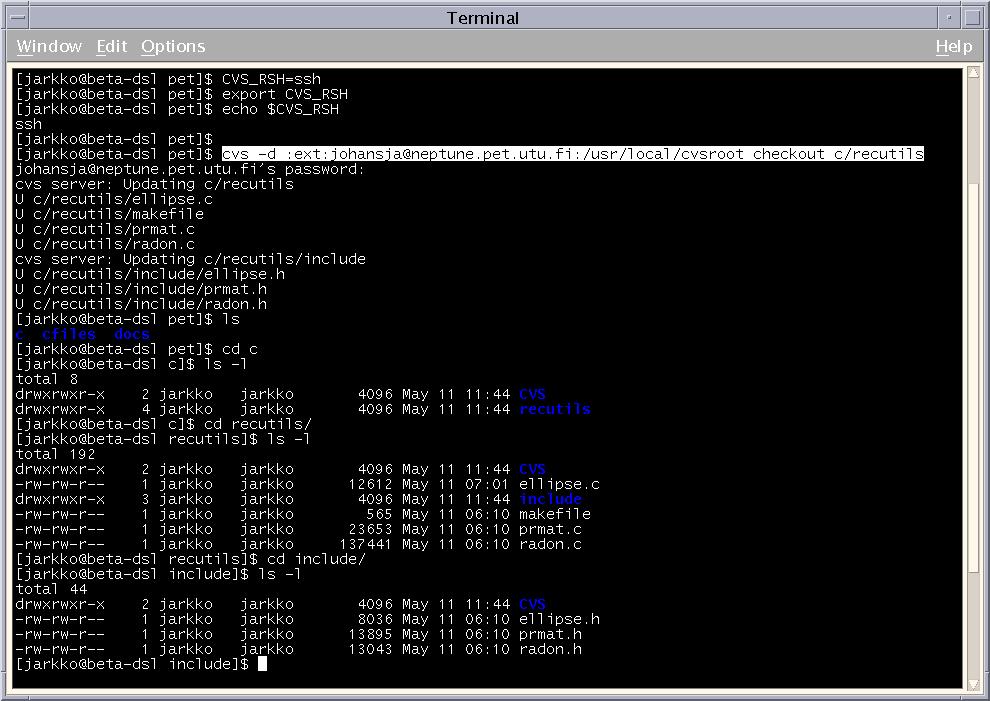Click the blue 'include' directory name
This screenshot has height=701, width=990.
click(550, 499)
